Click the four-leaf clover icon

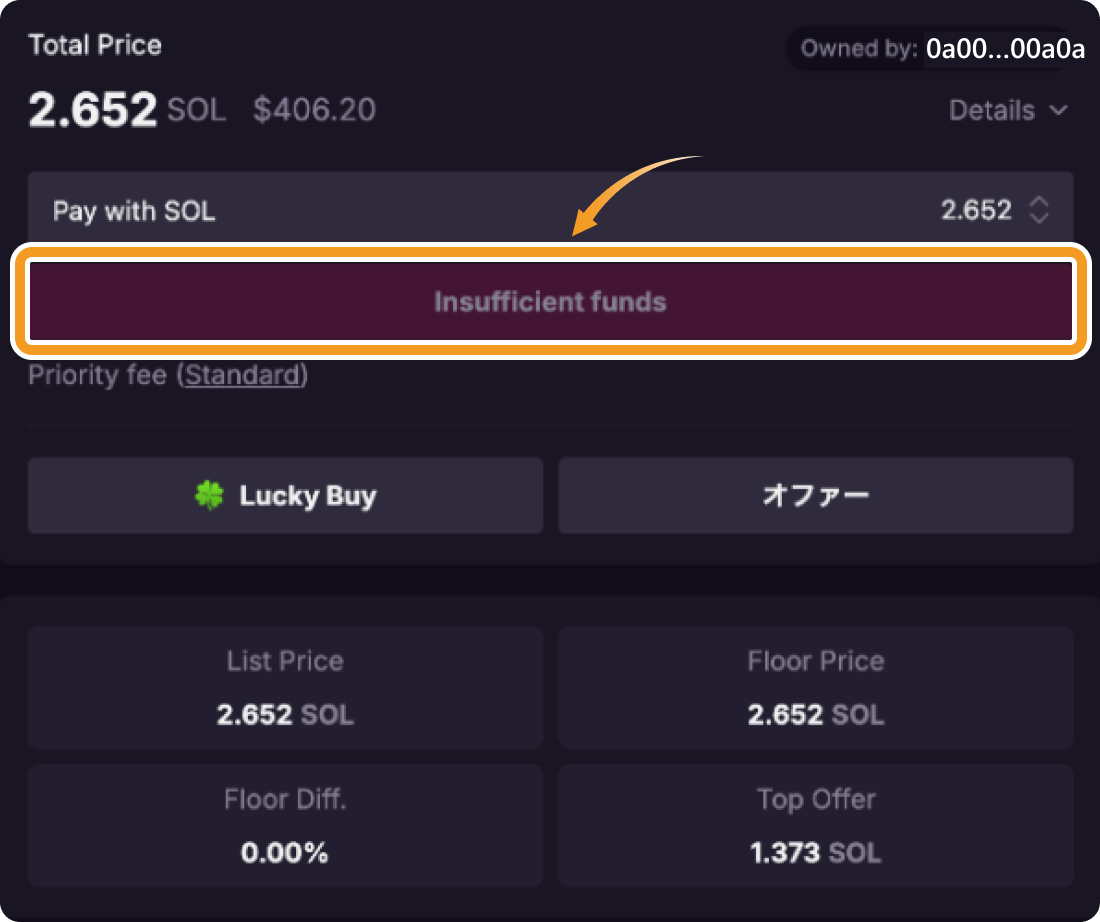pos(209,496)
